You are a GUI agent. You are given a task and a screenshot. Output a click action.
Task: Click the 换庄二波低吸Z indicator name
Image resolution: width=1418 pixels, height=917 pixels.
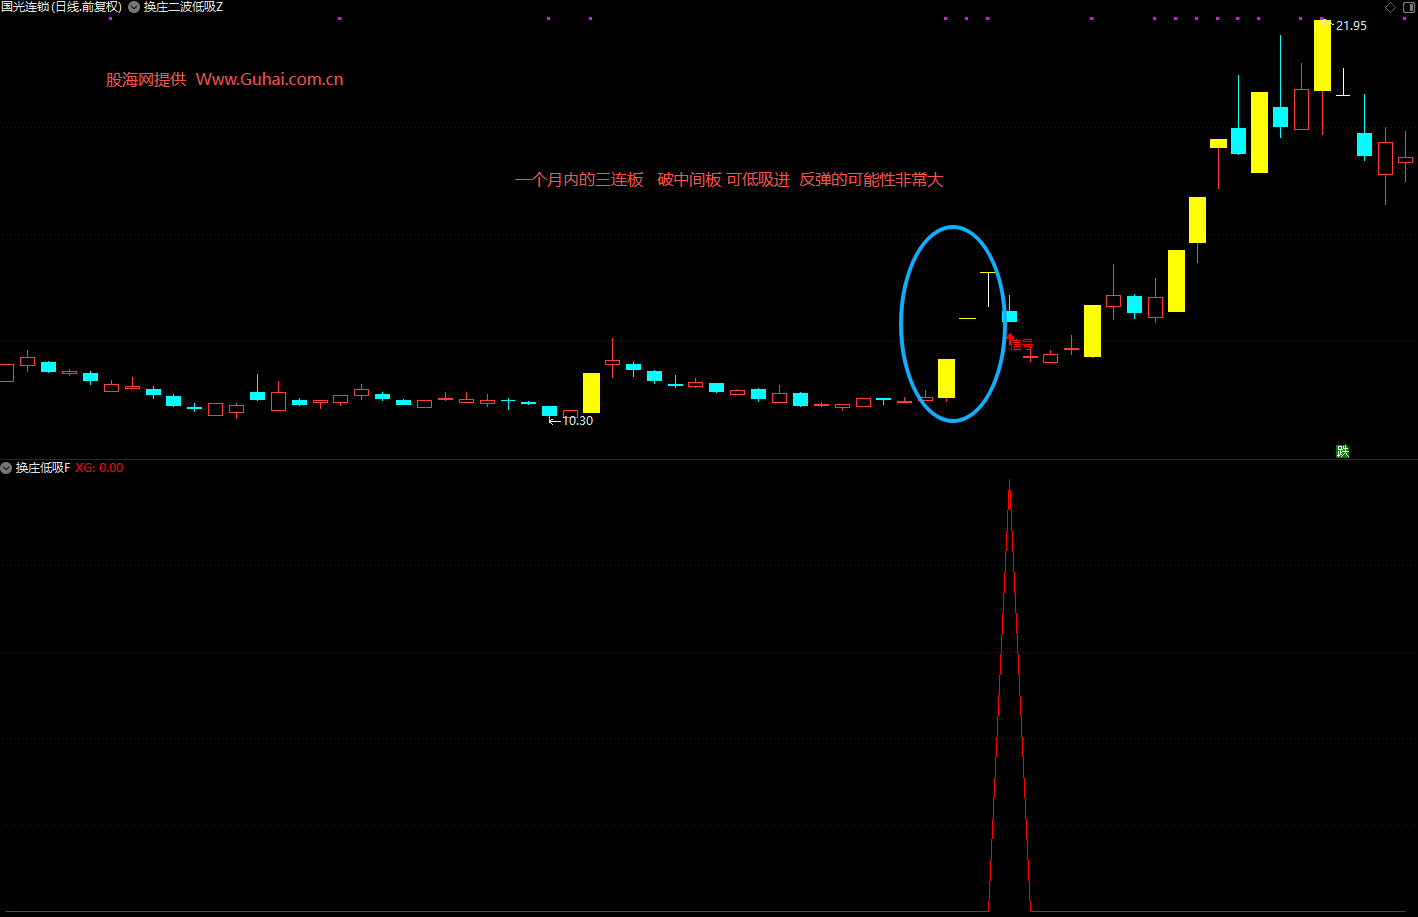click(184, 7)
